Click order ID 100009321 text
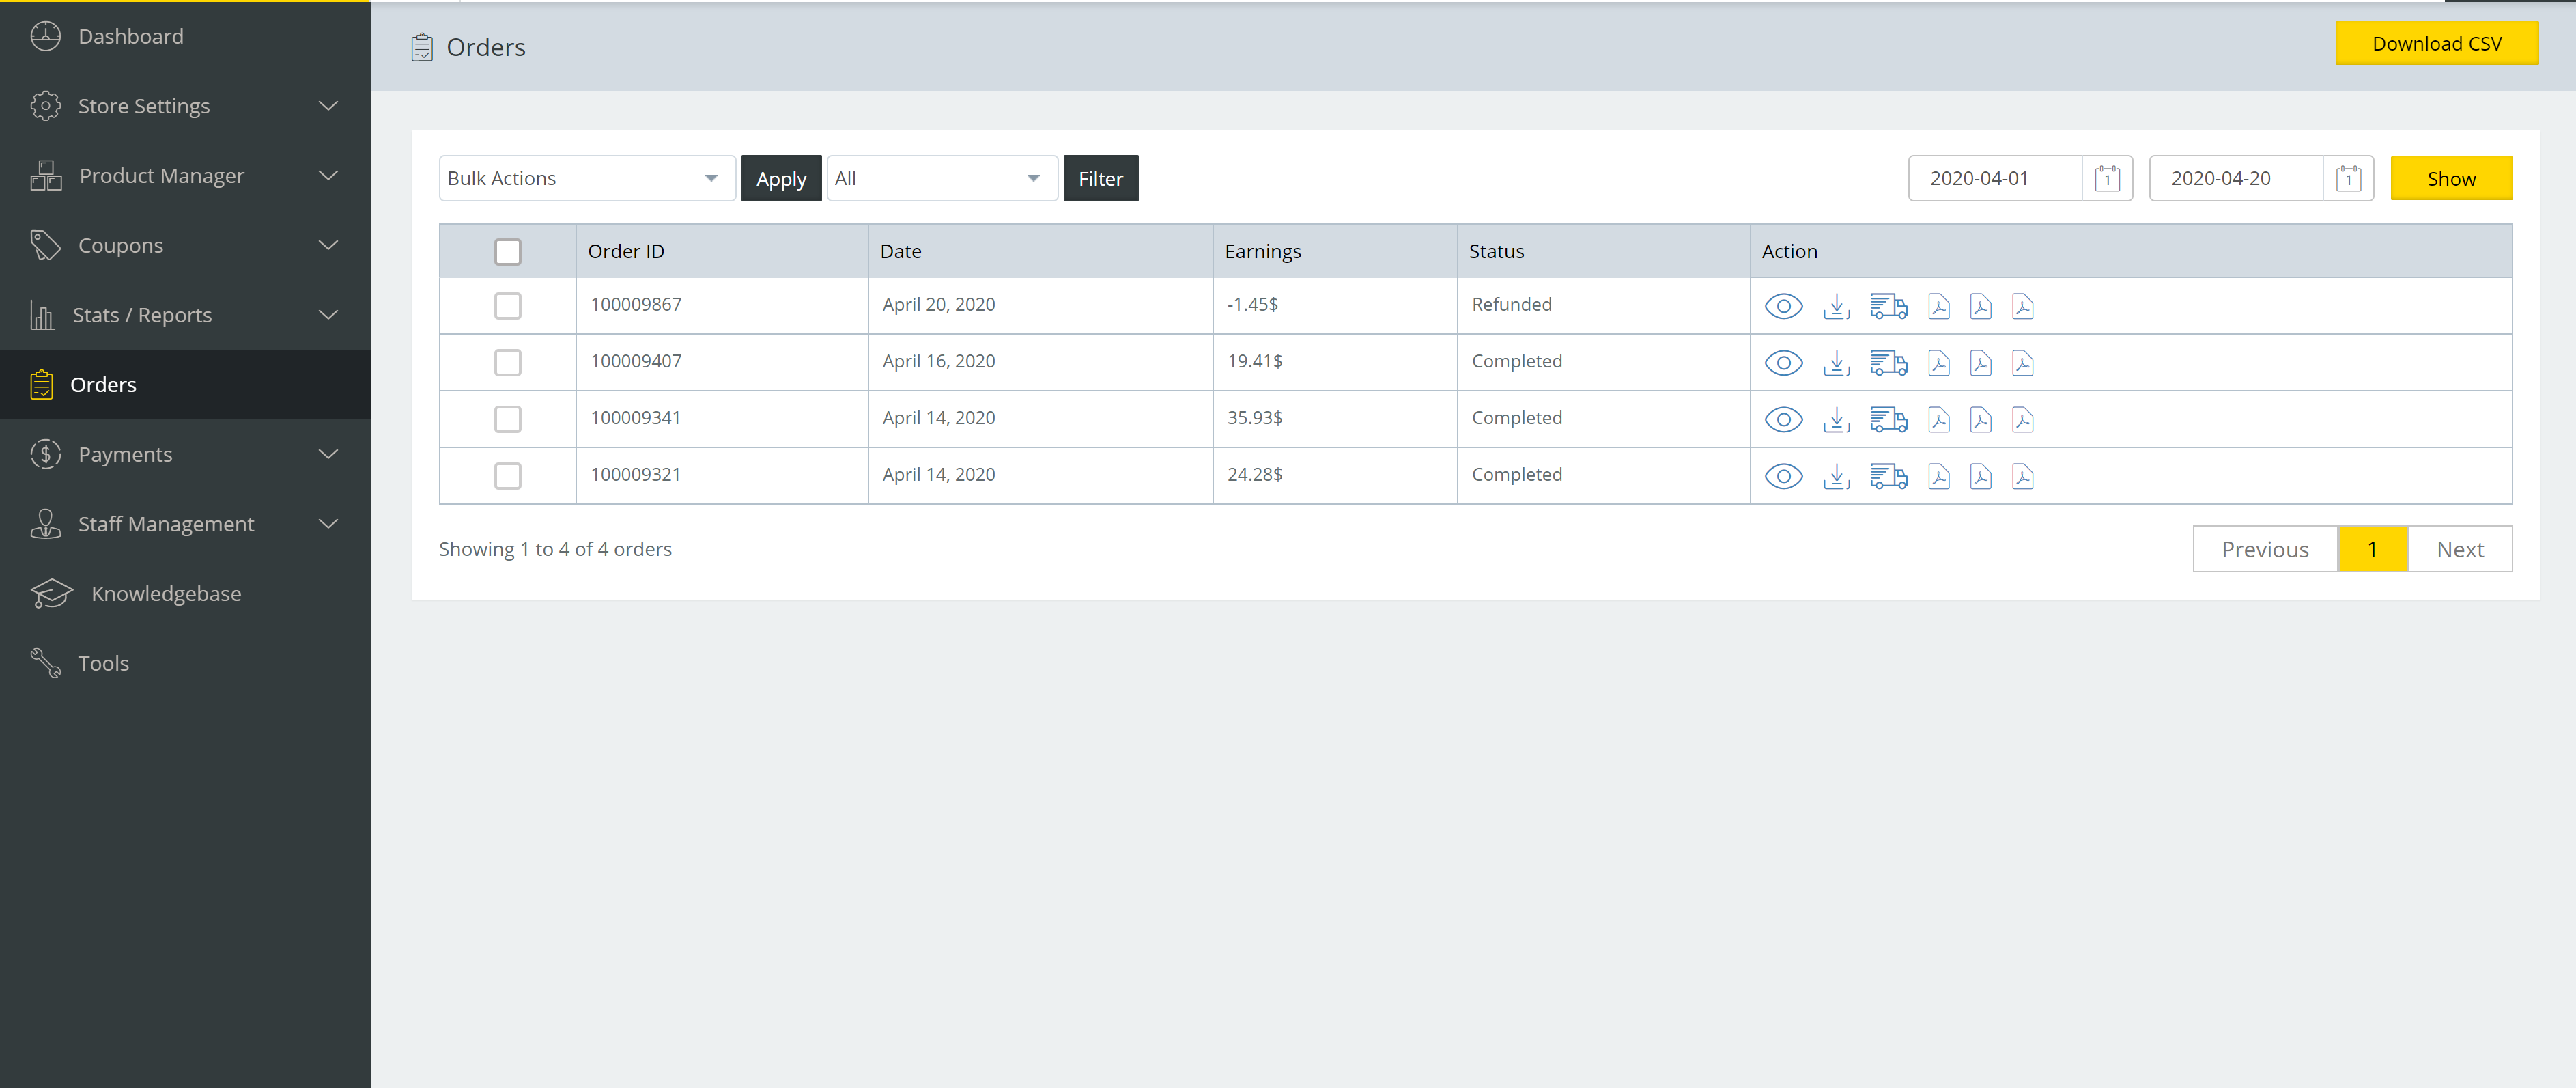The width and height of the screenshot is (2576, 1088). [x=635, y=475]
